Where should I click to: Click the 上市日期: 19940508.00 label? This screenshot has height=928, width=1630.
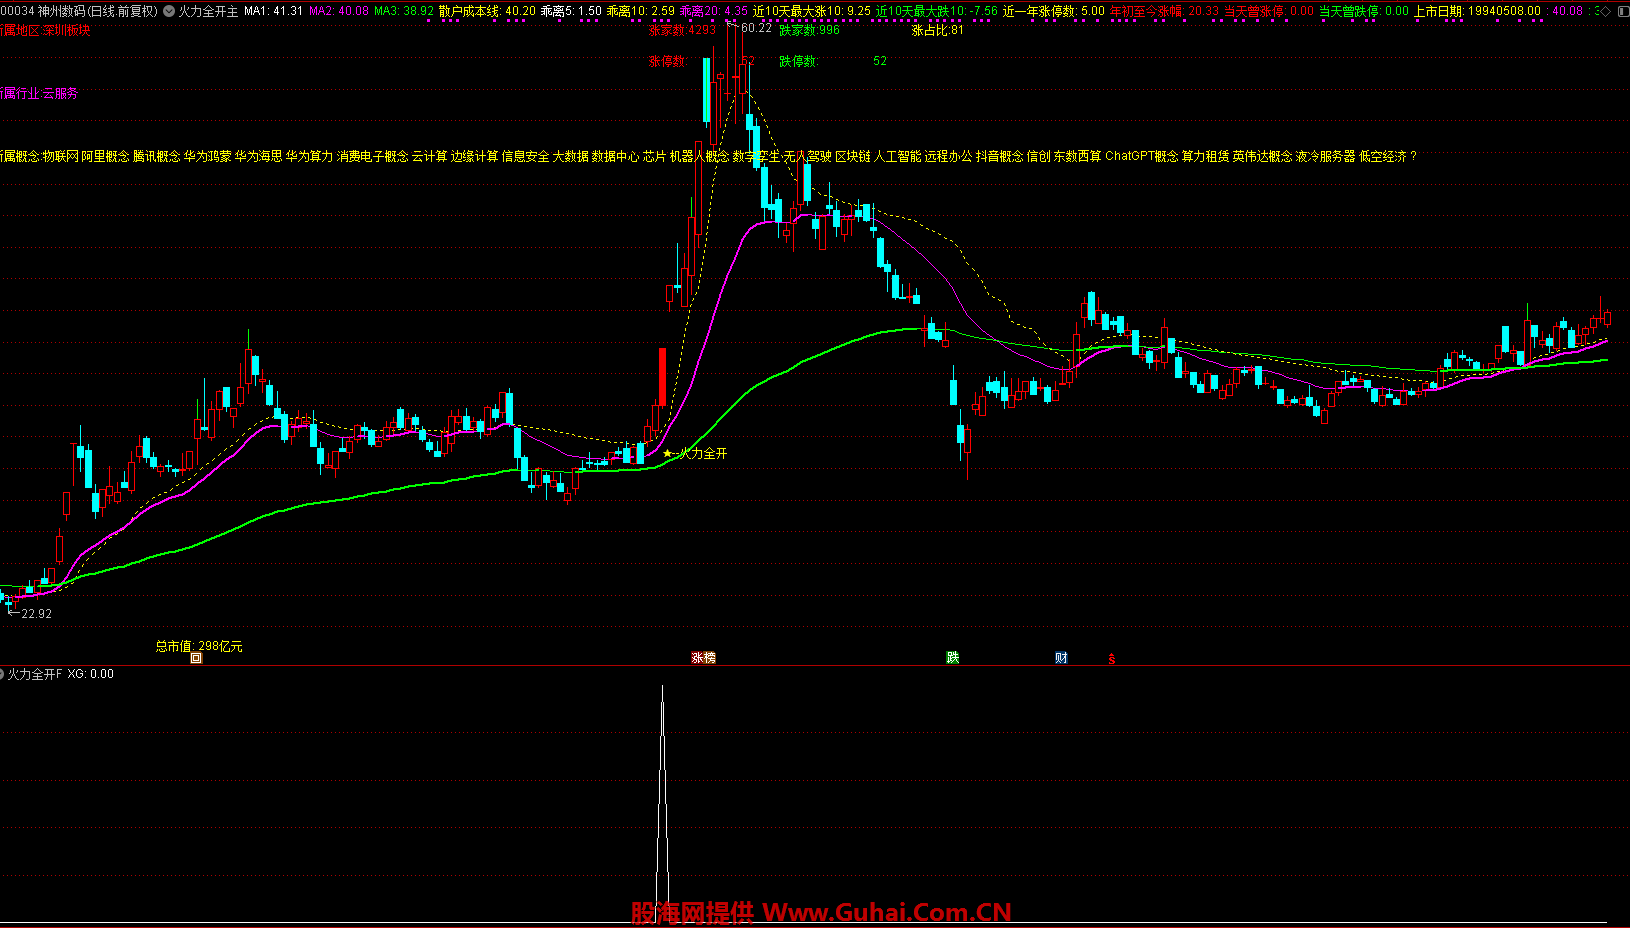[x=1477, y=11]
